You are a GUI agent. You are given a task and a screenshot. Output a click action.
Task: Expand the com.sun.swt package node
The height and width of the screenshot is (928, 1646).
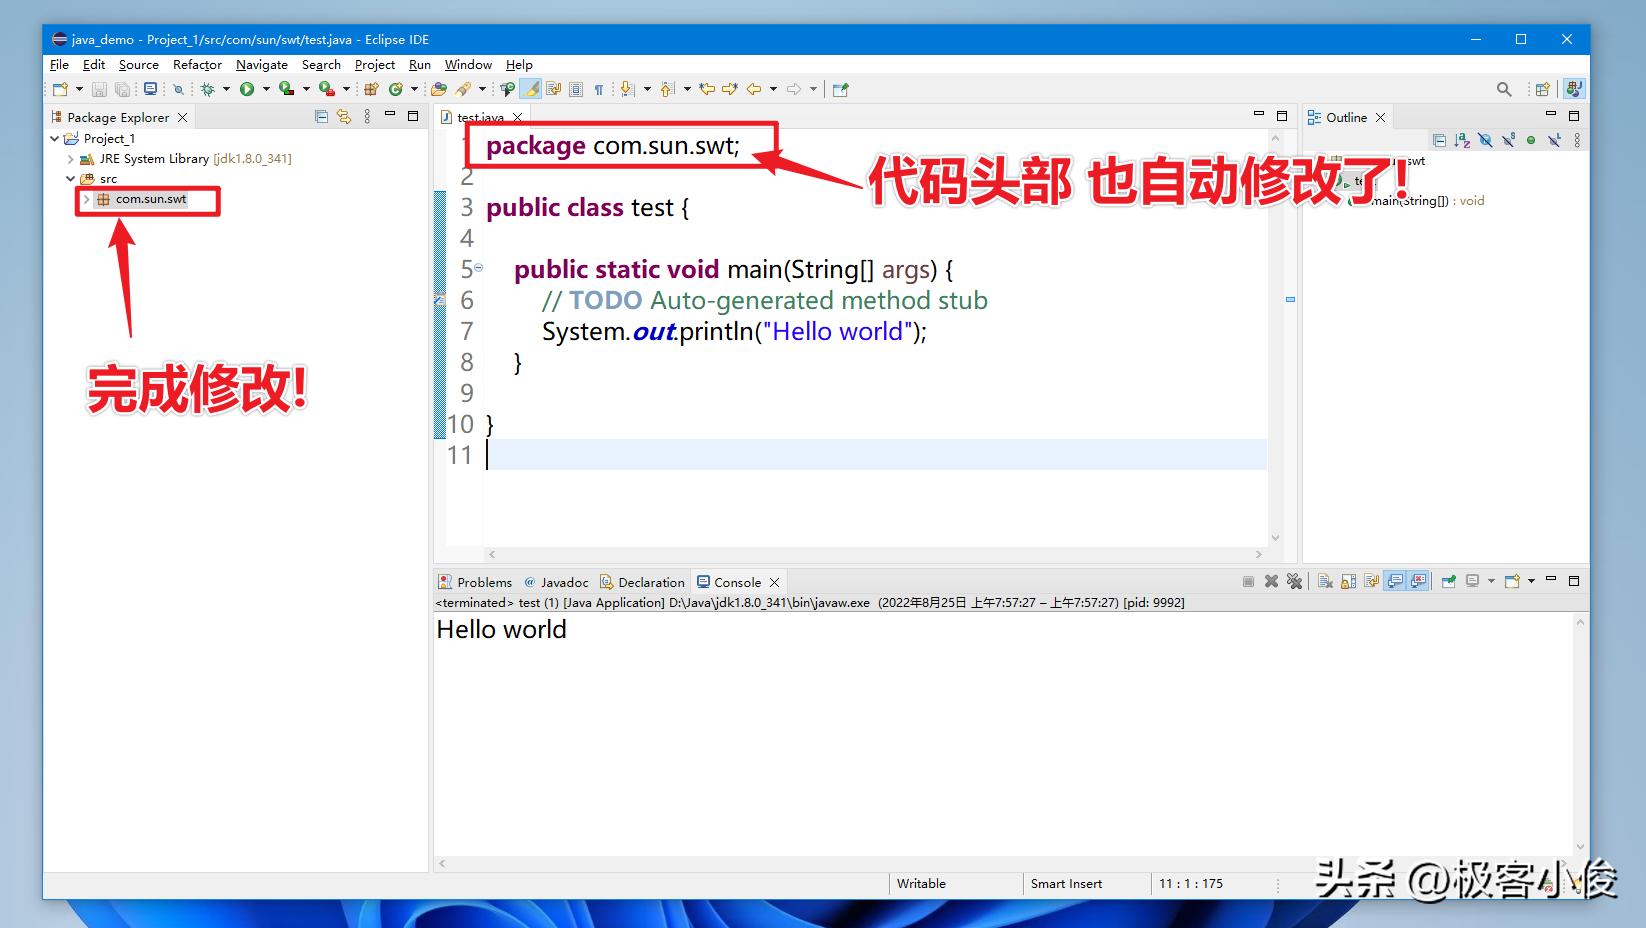coord(86,199)
